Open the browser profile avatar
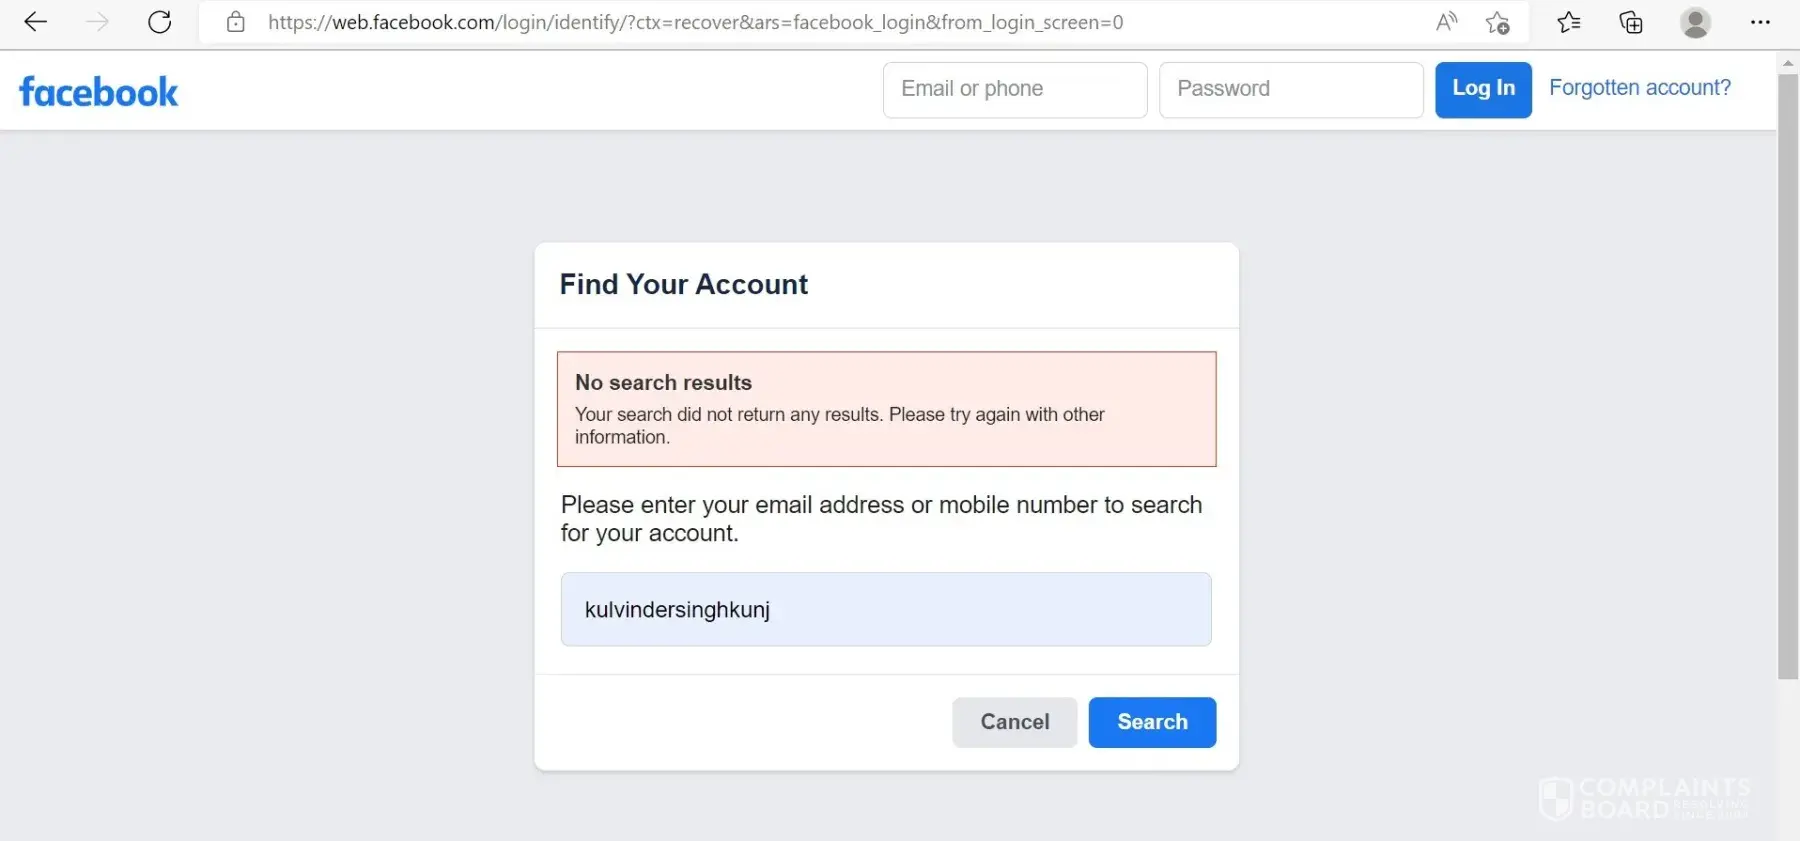 [x=1695, y=22]
